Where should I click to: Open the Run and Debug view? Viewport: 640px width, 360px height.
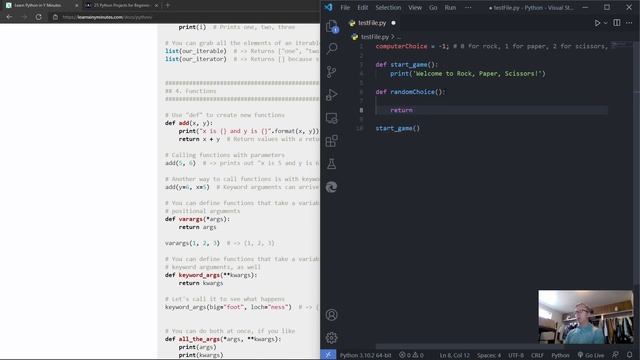pyautogui.click(x=331, y=95)
